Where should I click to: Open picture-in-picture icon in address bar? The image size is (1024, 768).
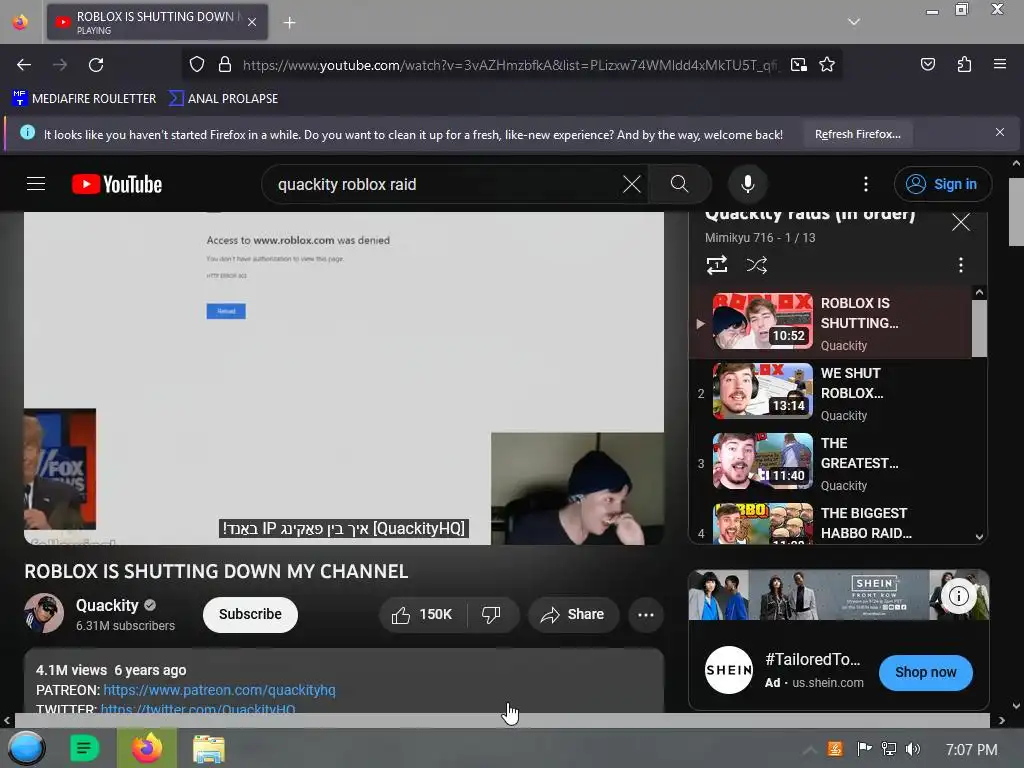point(798,65)
